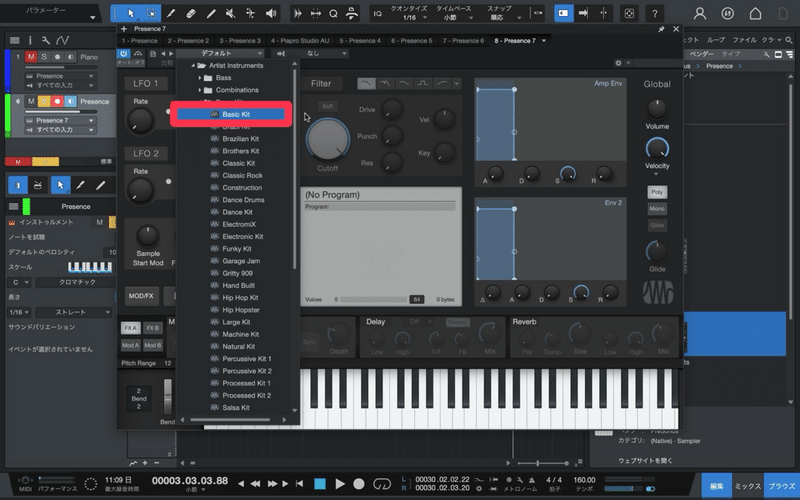
Task: Mute the Piano track
Action: point(32,57)
